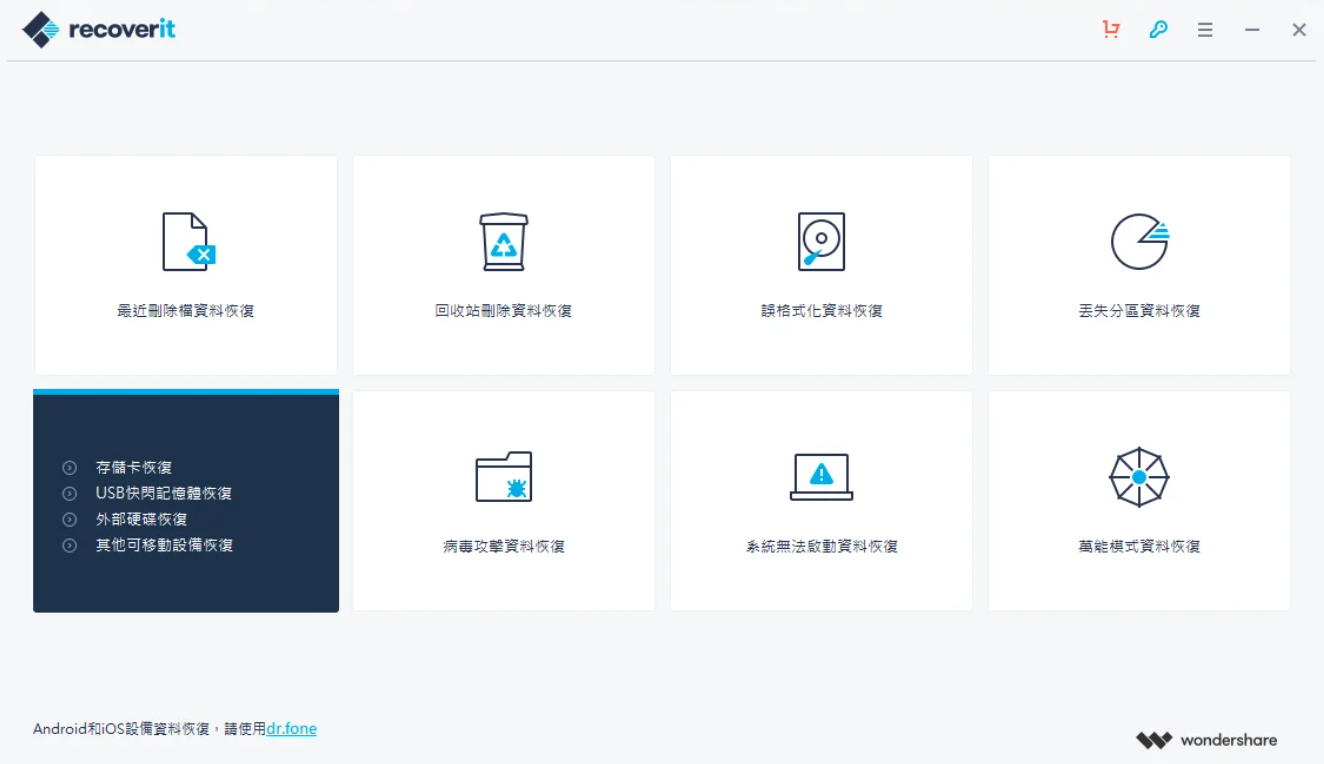Open the dr.fone link
The height and width of the screenshot is (764, 1324).
(x=291, y=729)
